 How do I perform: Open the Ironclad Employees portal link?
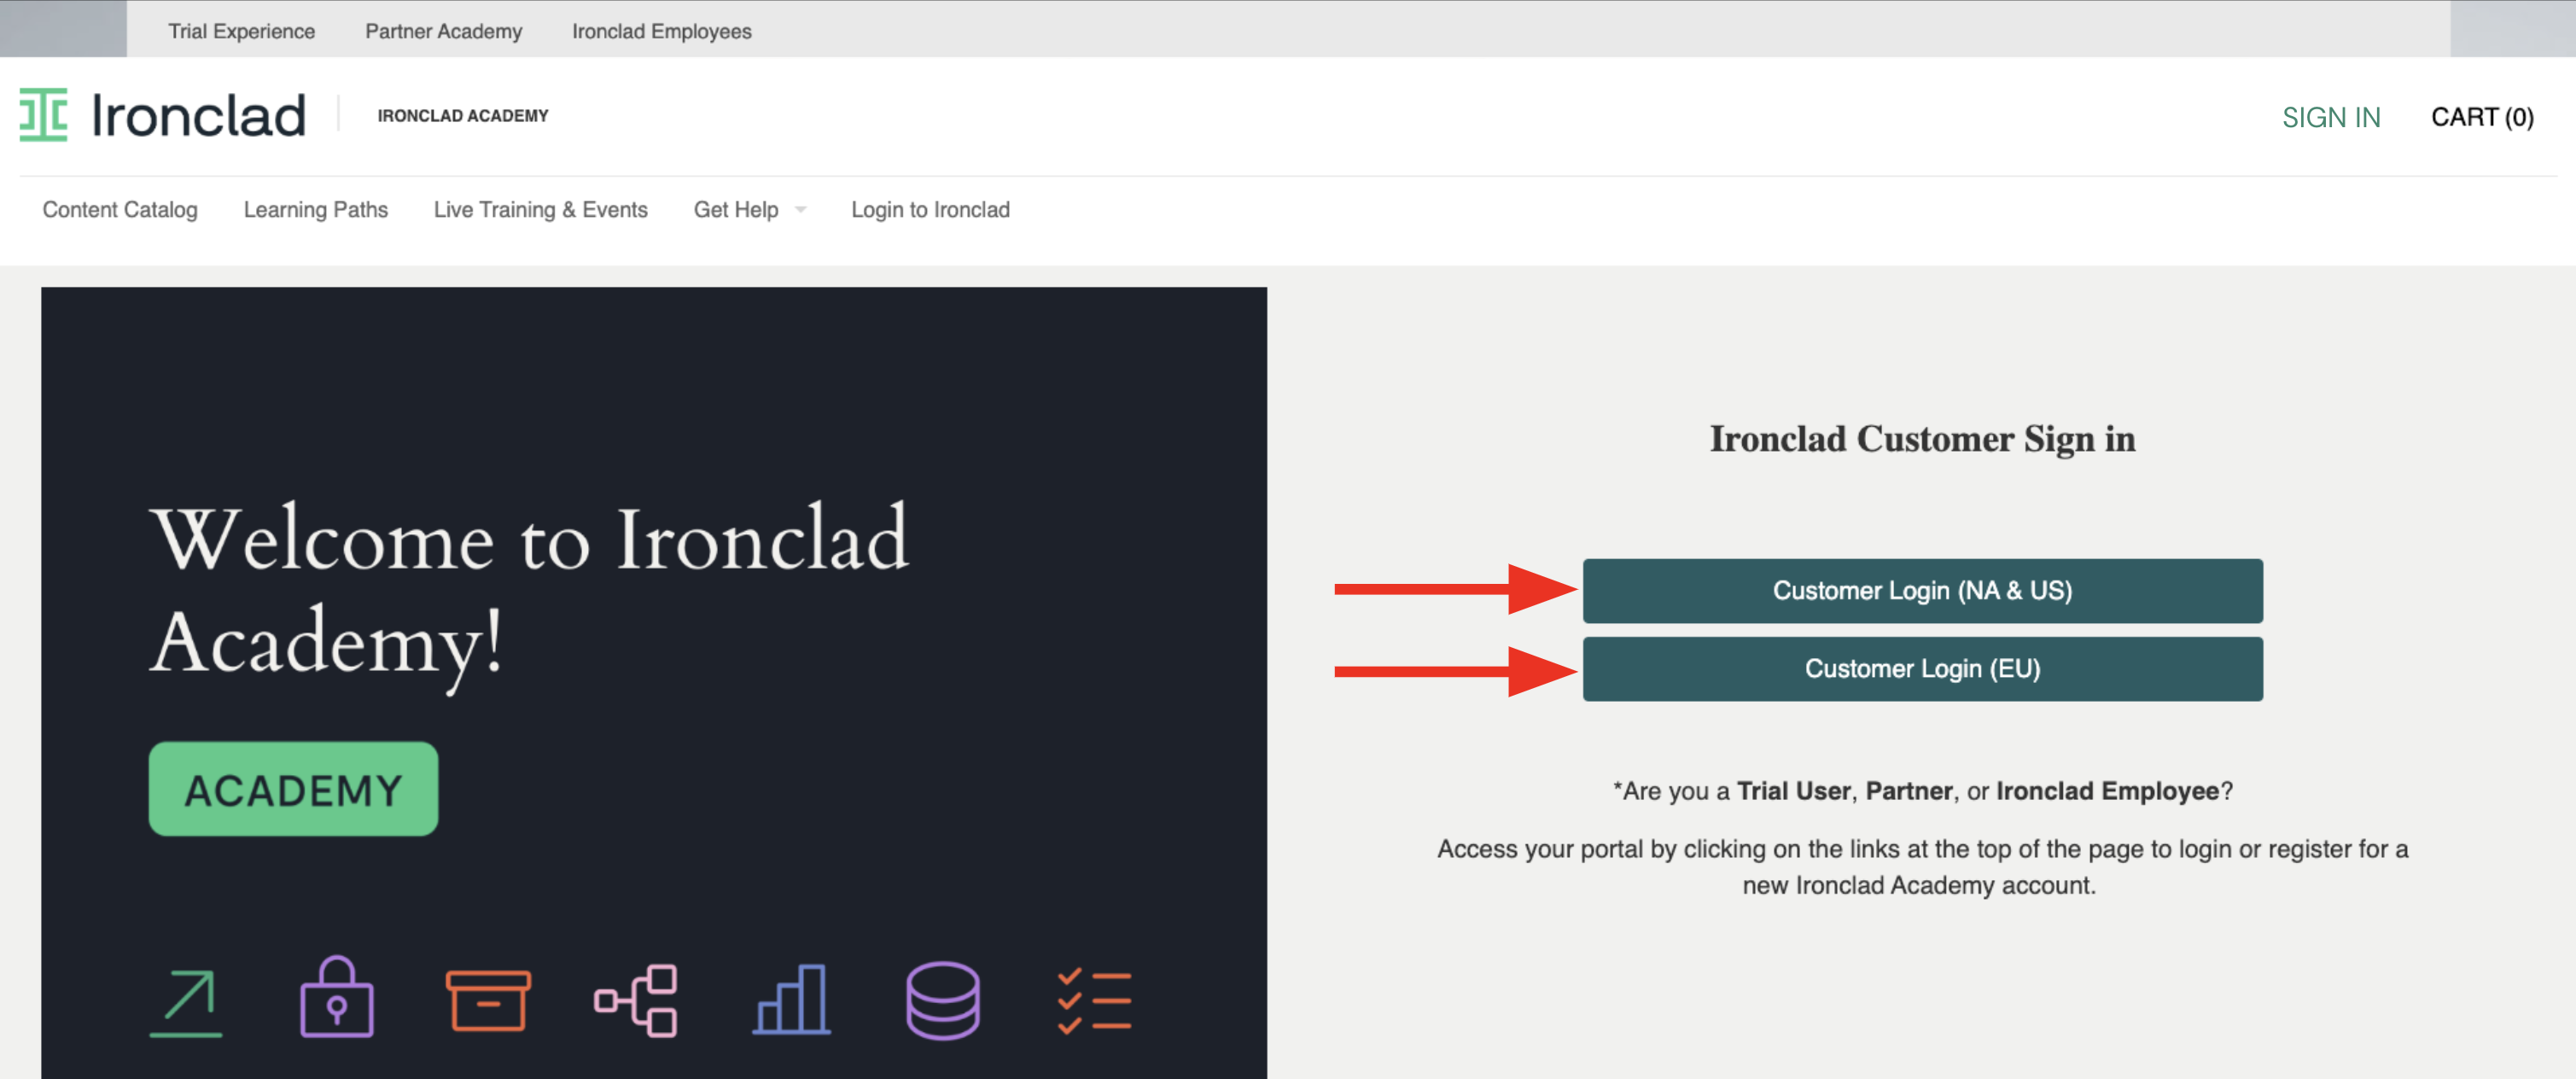tap(661, 31)
